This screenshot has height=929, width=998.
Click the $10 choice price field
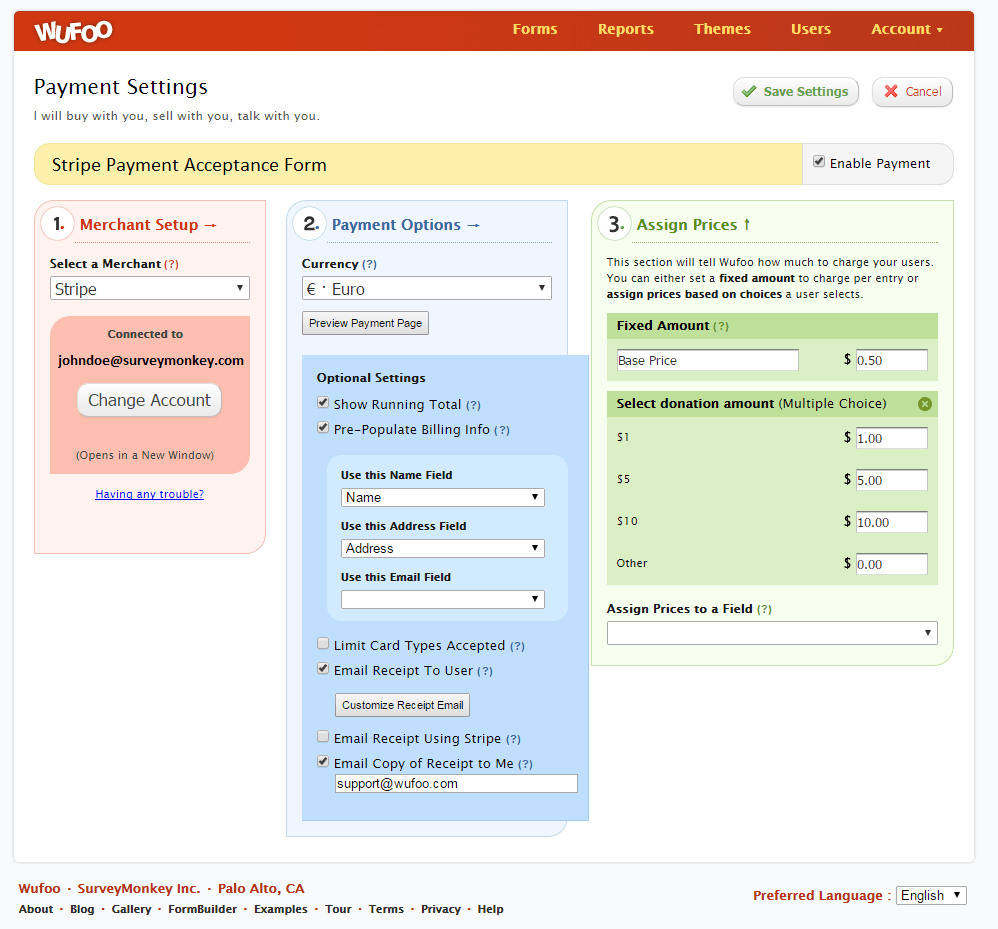tap(892, 522)
